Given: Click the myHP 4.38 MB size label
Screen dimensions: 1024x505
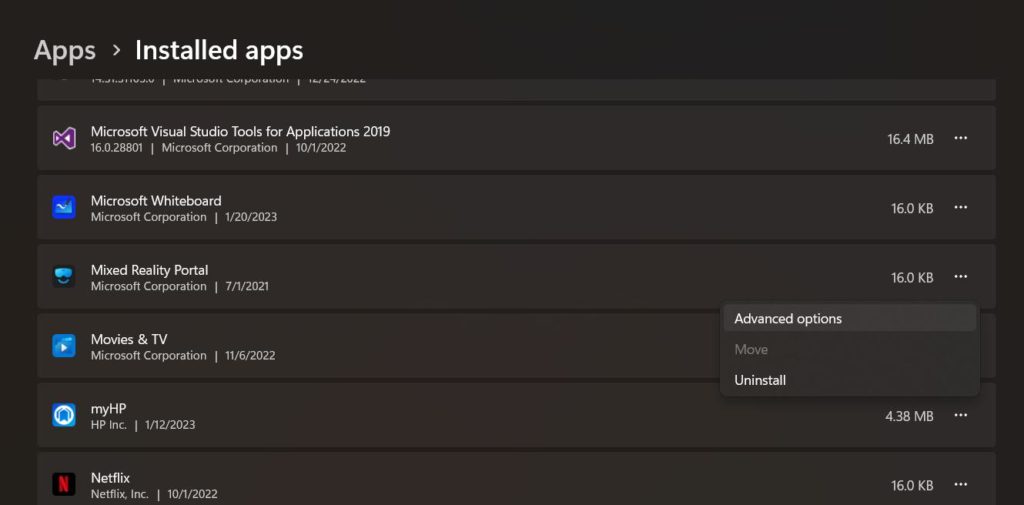Looking at the screenshot, I should pyautogui.click(x=909, y=416).
